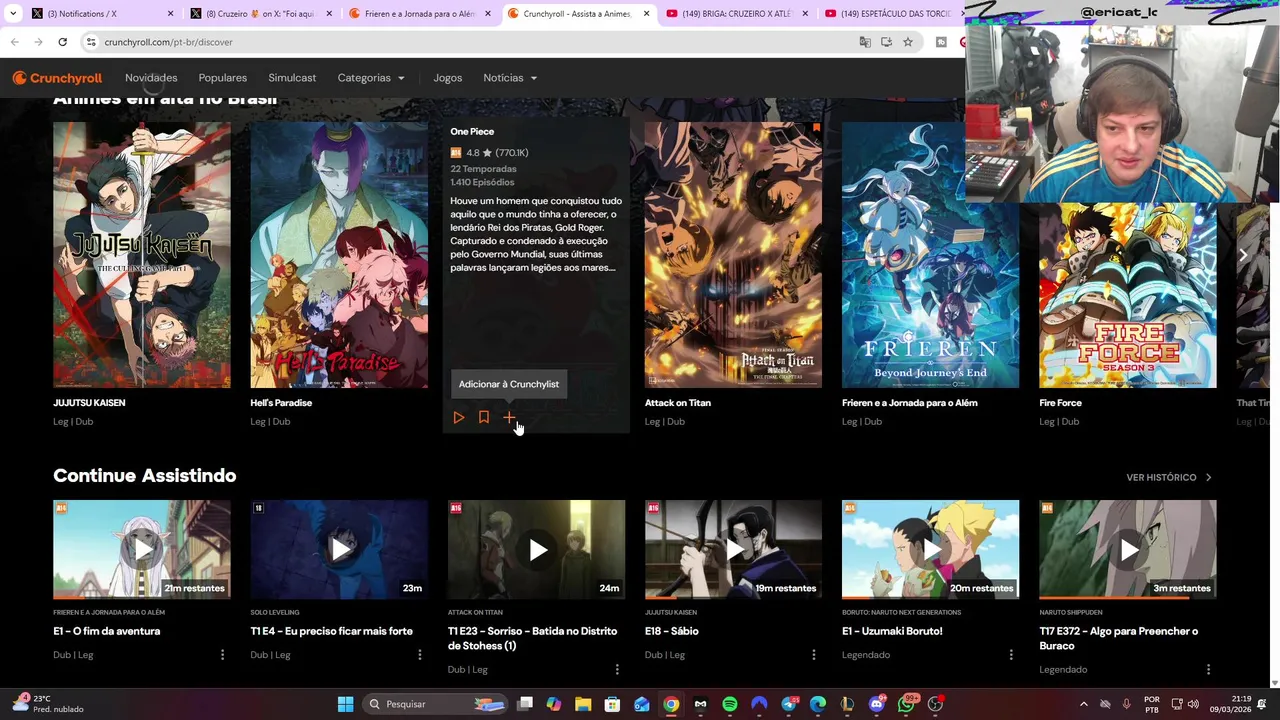Open the Jogos page

click(x=448, y=78)
